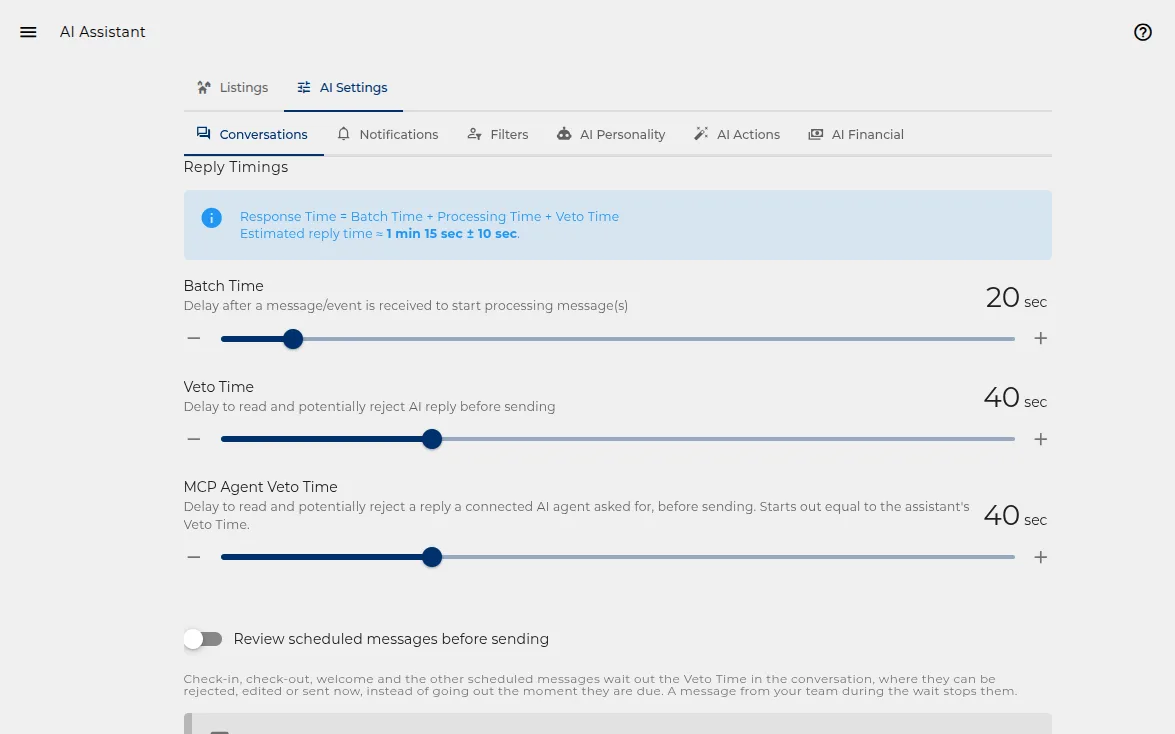Increase Veto Time with plus icon

[x=1040, y=439]
